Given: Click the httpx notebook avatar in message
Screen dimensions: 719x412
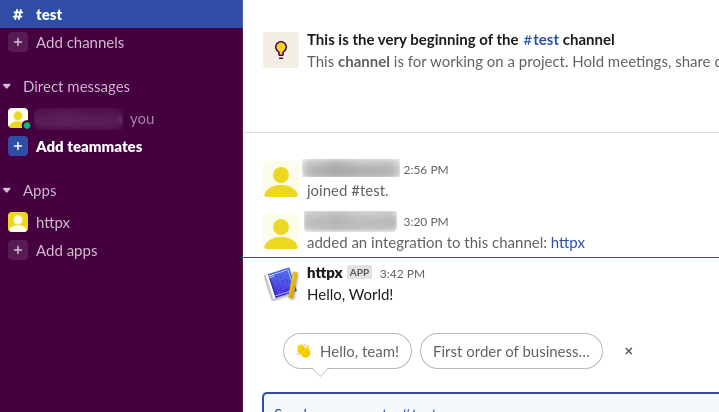Looking at the screenshot, I should point(281,284).
